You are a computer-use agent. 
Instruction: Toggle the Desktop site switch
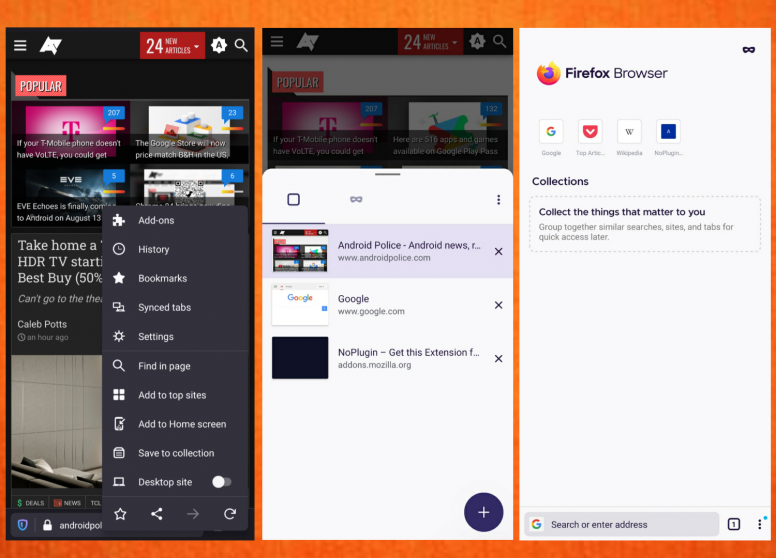(221, 482)
